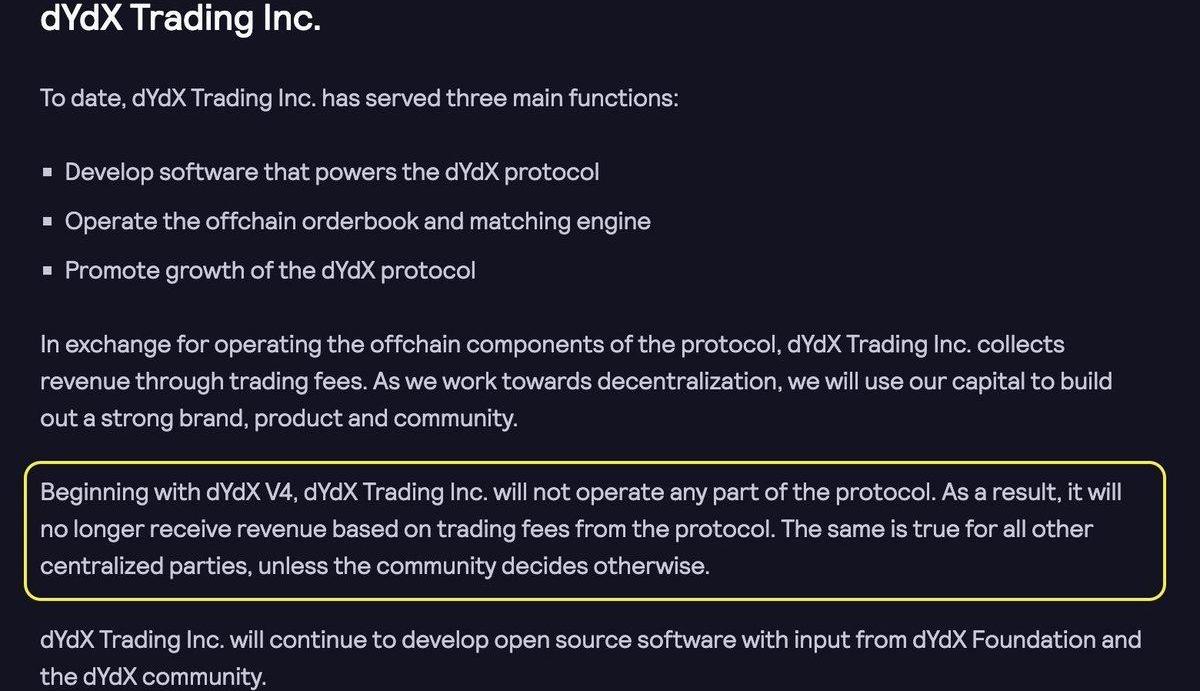The width and height of the screenshot is (1200, 691).
Task: Click the bullet marker before "Operate the offchain"
Action: (47, 222)
